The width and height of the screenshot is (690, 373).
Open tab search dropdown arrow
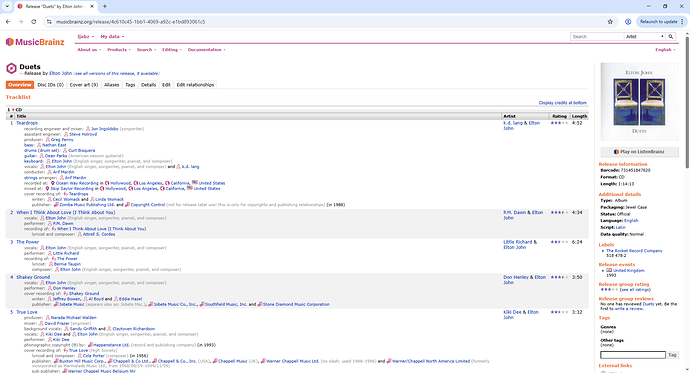[x=7, y=6]
